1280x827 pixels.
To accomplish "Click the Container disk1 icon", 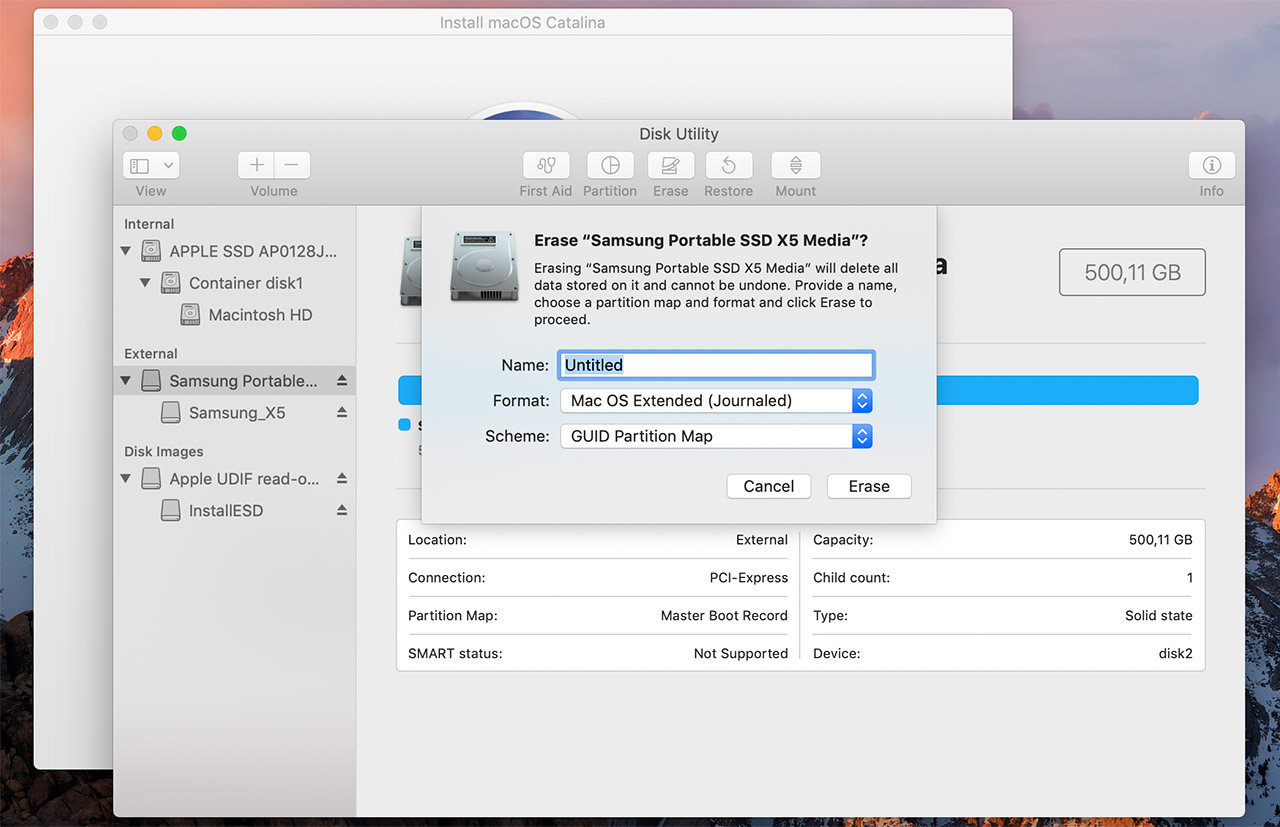I will coord(171,283).
